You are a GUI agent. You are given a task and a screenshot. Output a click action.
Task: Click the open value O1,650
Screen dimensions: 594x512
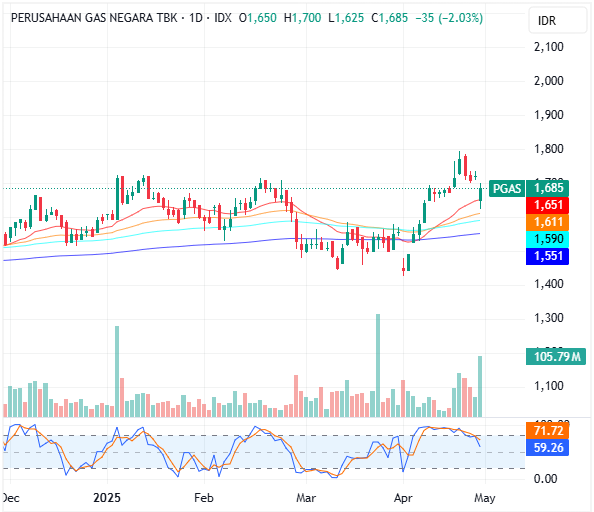tap(258, 18)
